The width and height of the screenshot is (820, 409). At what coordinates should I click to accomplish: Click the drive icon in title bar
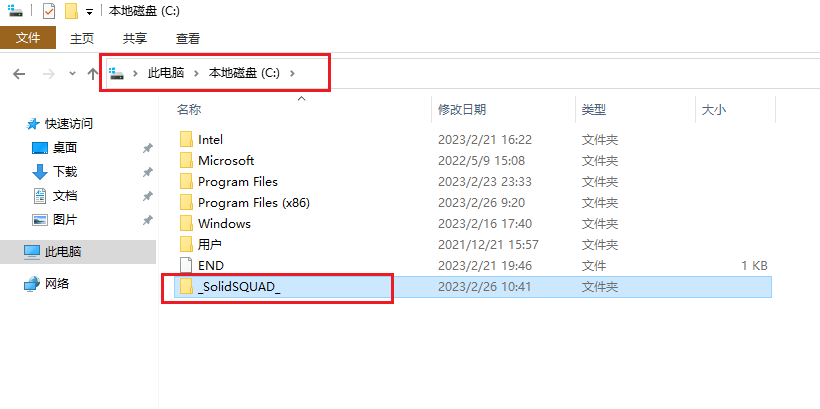[16, 11]
